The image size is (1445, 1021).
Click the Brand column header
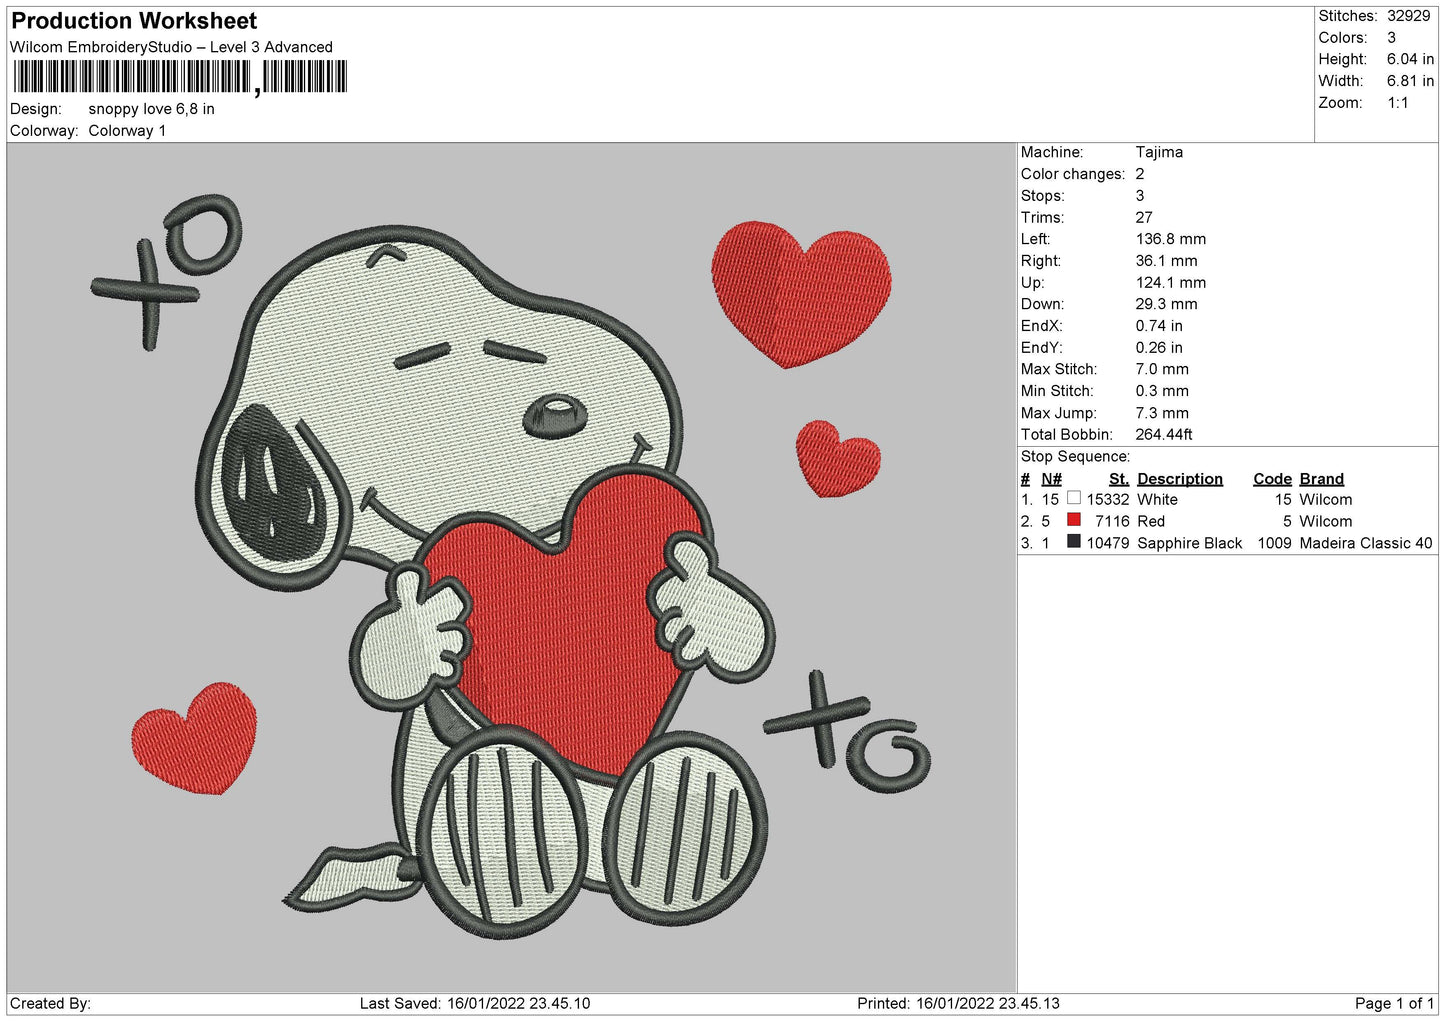pyautogui.click(x=1321, y=479)
